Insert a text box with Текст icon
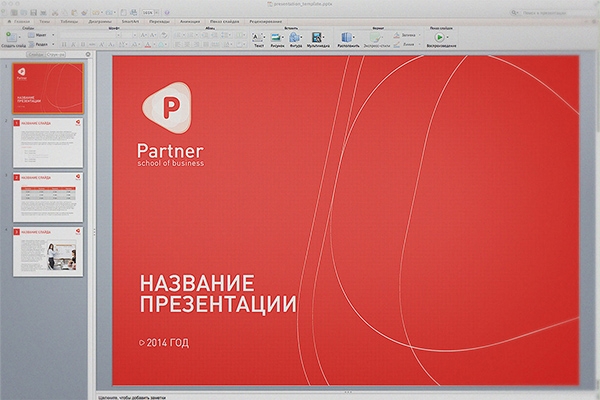 (257, 37)
